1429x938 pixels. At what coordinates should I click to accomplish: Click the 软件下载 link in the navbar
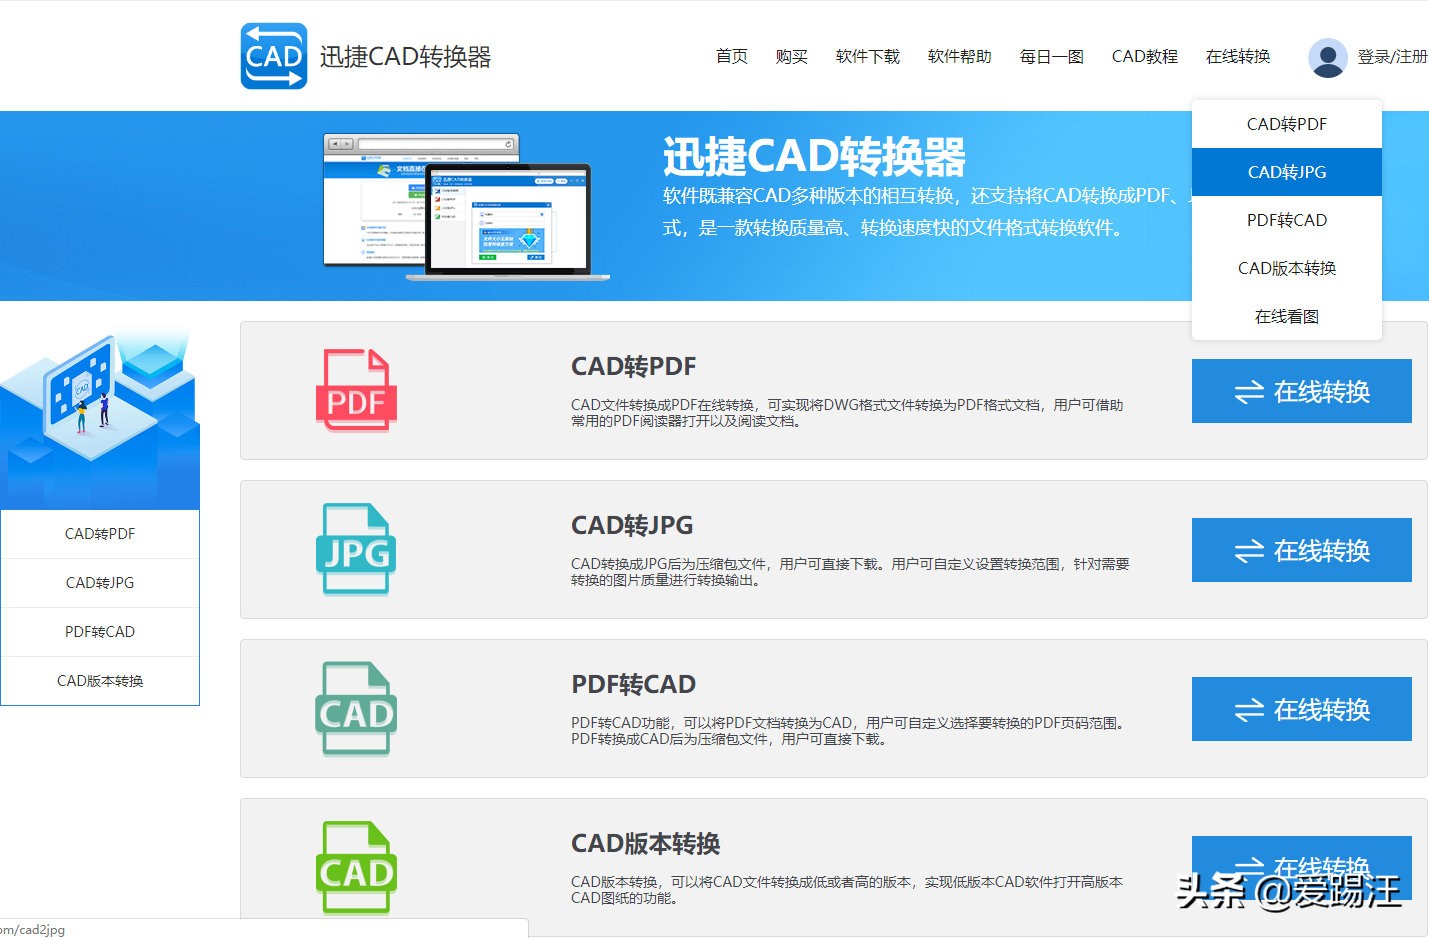pyautogui.click(x=867, y=57)
